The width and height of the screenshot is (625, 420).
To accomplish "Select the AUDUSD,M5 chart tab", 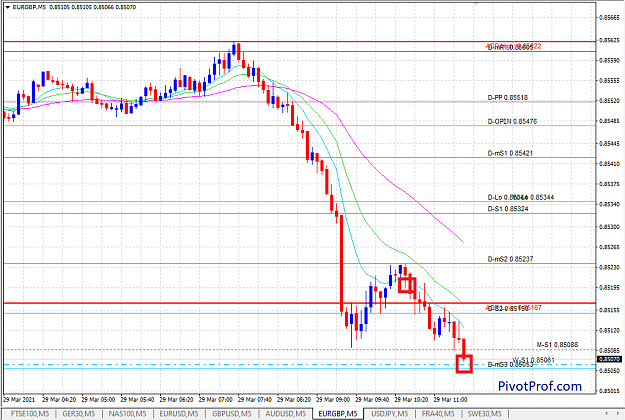I will click(x=285, y=414).
